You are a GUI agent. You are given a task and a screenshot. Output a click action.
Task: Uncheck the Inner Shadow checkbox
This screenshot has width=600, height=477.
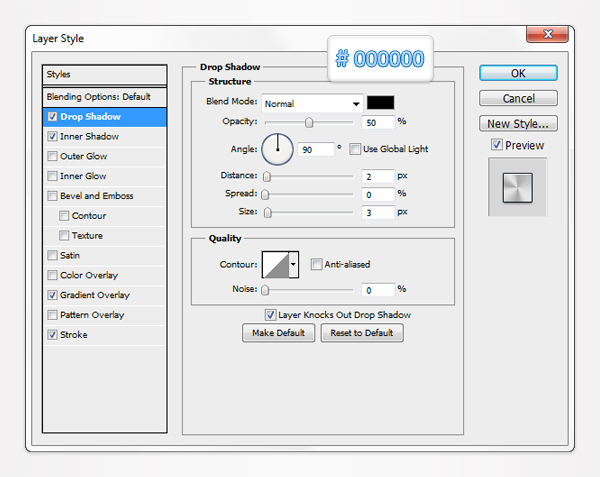tap(52, 136)
